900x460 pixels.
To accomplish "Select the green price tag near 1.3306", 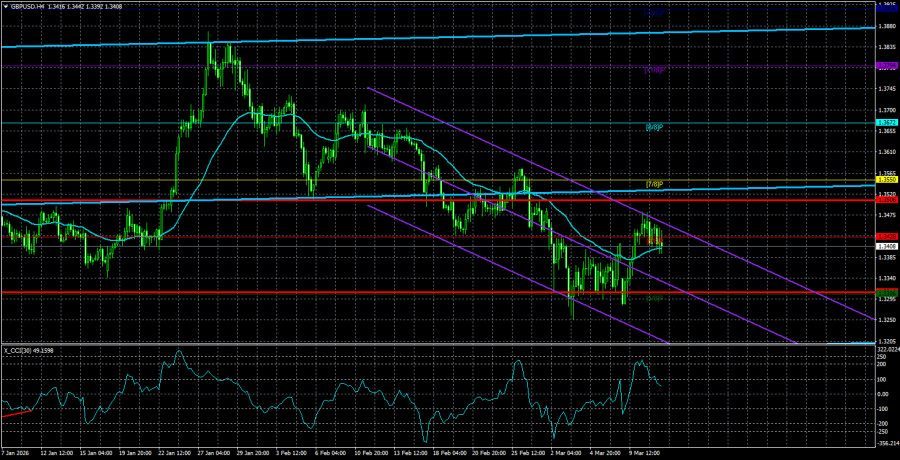I will (886, 292).
